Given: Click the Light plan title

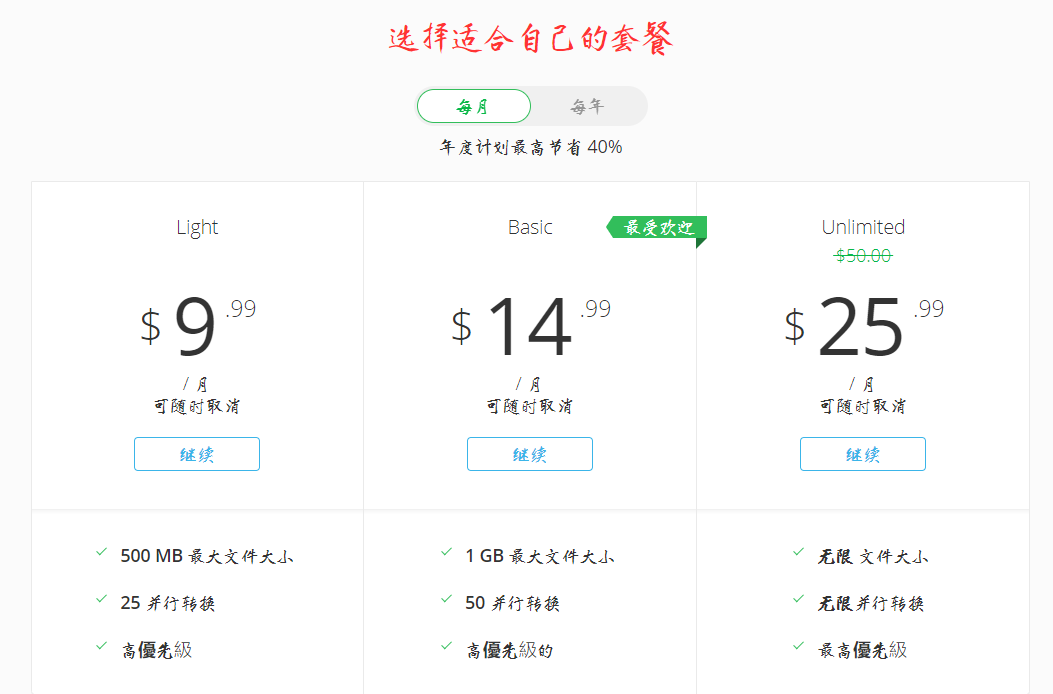Looking at the screenshot, I should pyautogui.click(x=197, y=227).
